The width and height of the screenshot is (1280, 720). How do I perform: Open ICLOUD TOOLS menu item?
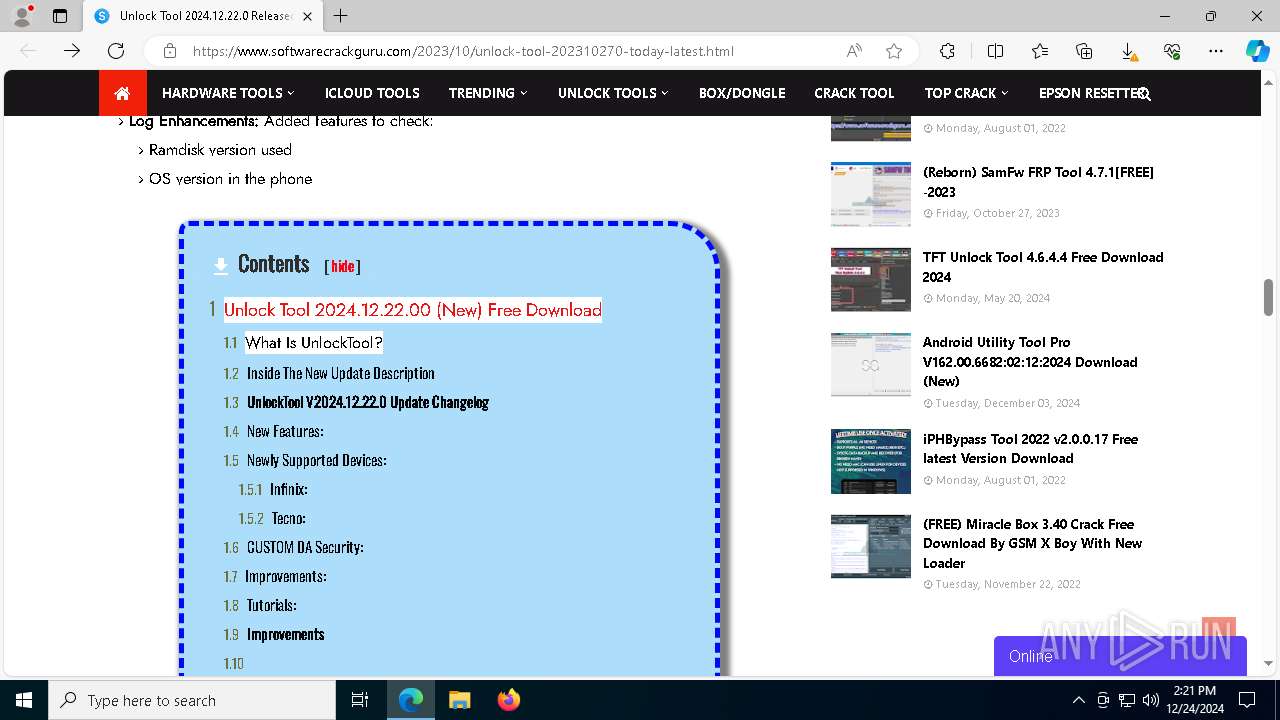(x=372, y=93)
